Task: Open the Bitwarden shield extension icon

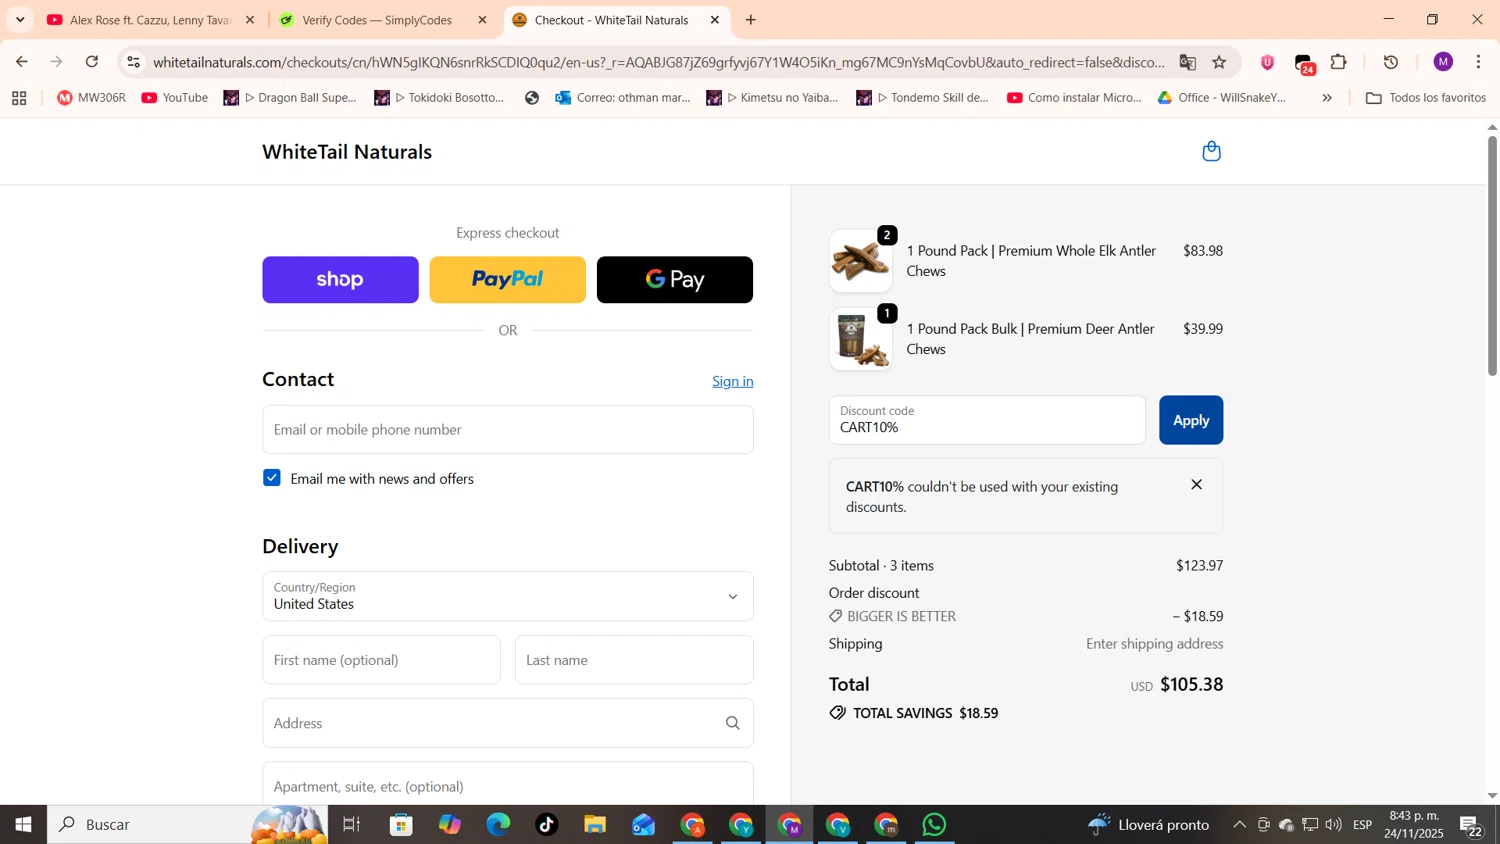Action: pos(1267,62)
